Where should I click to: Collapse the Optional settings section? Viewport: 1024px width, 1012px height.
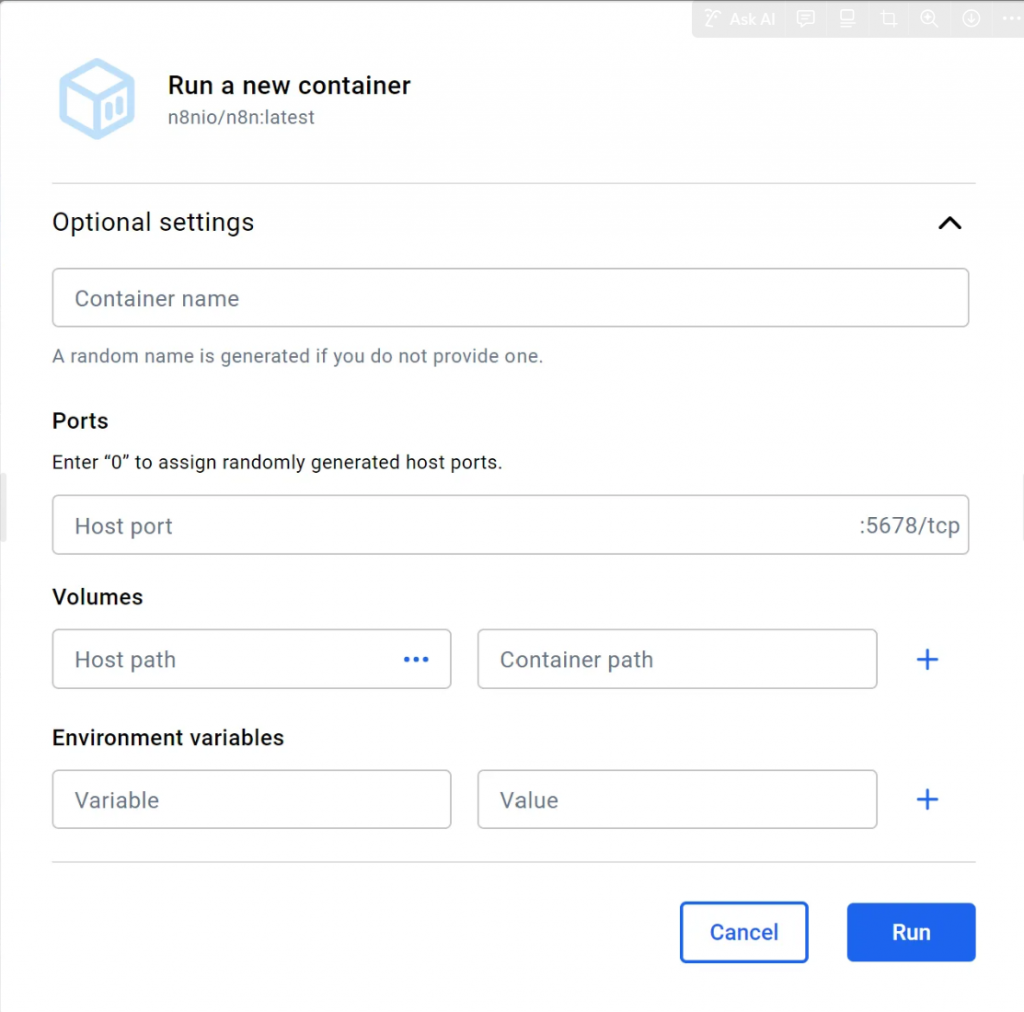click(x=949, y=223)
